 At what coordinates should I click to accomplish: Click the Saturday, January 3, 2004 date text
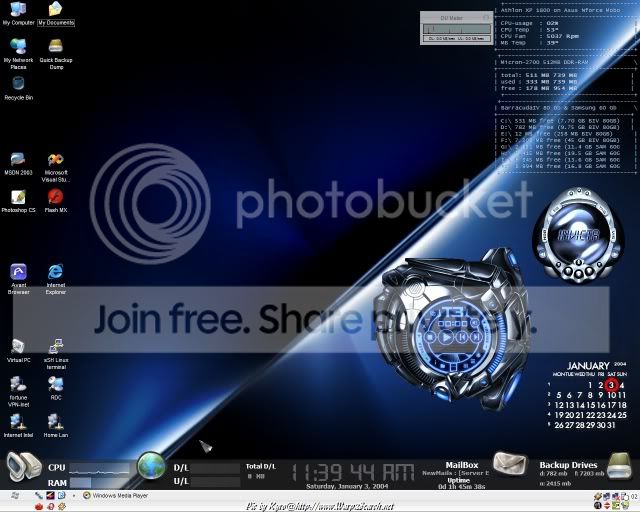(x=347, y=486)
